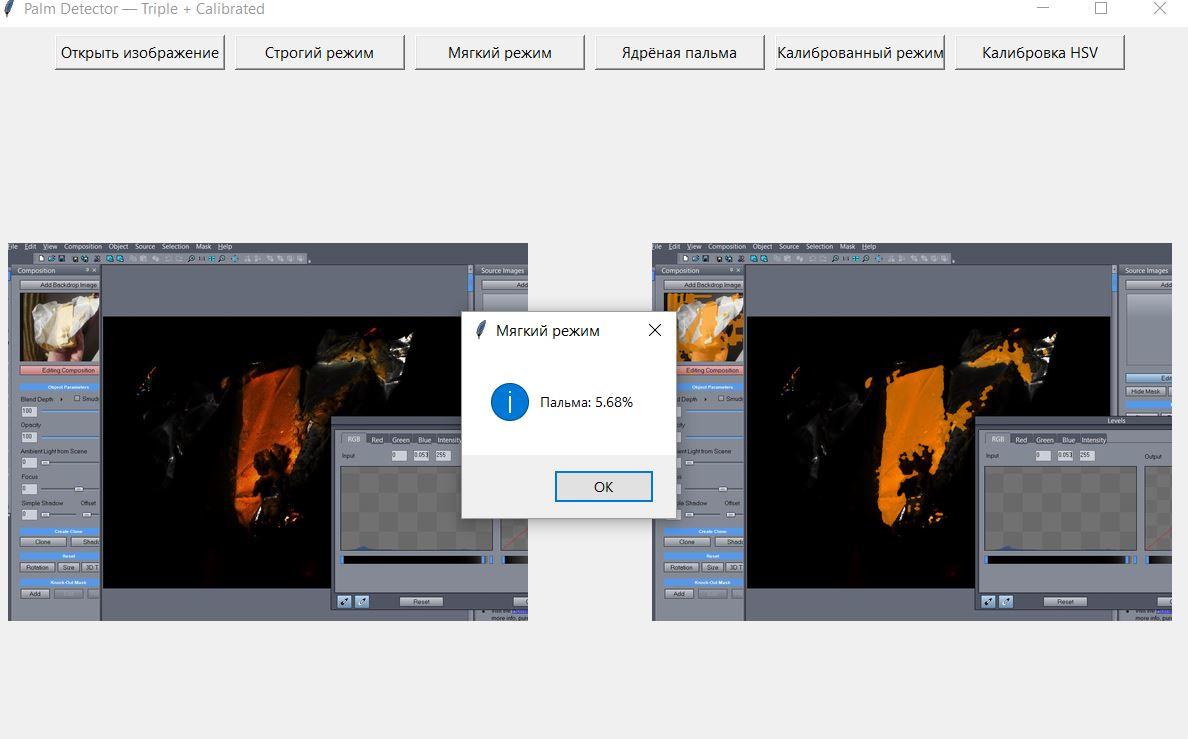Click the Открыть изображение button
Screen dimensions: 1188x739
point(140,53)
